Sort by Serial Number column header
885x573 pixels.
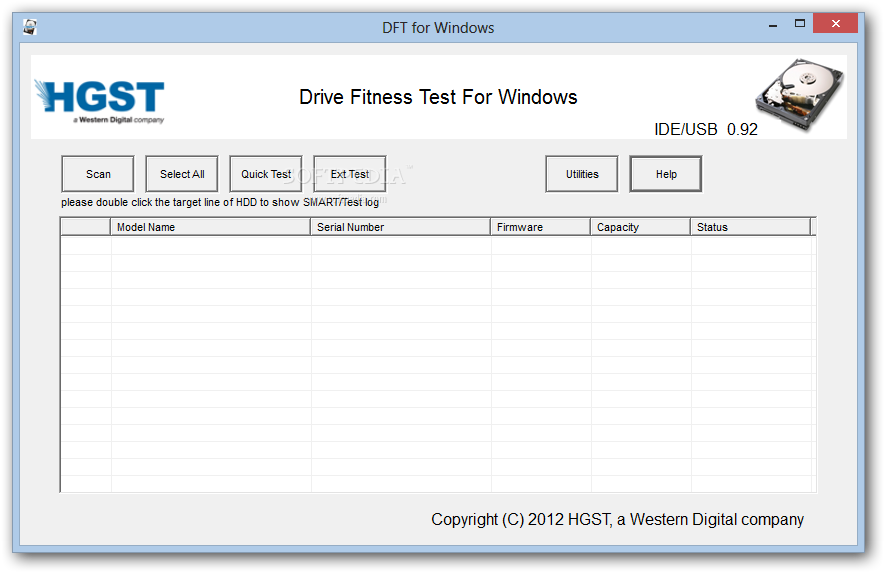(400, 227)
